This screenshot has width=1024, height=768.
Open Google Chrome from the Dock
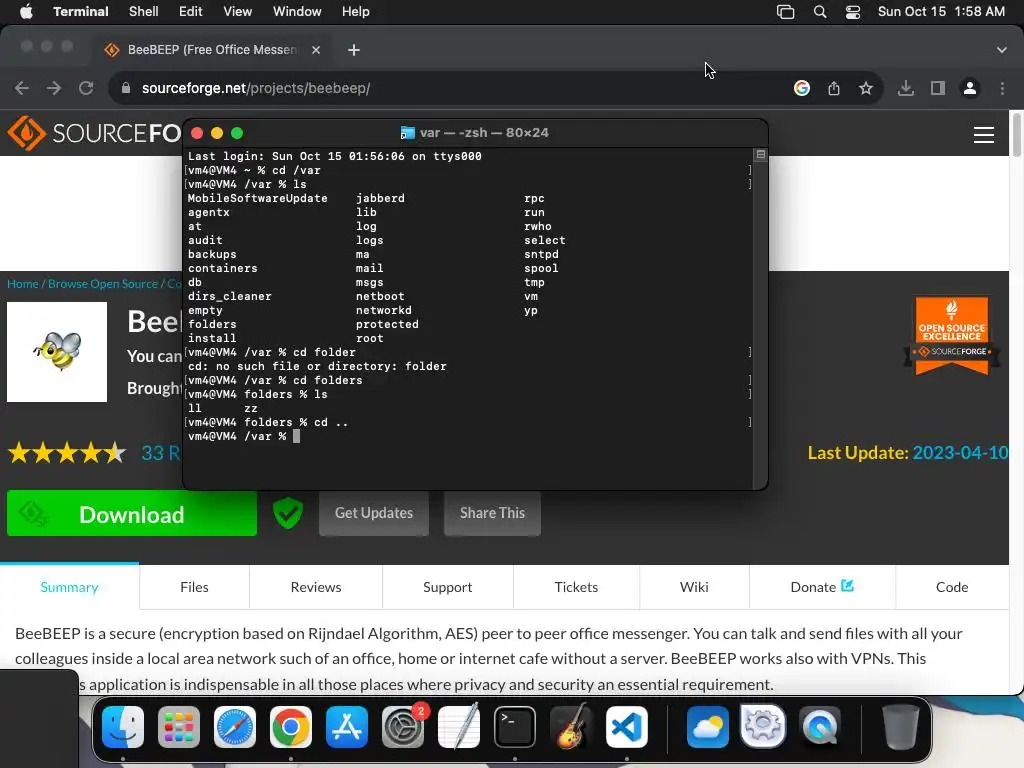click(291, 727)
